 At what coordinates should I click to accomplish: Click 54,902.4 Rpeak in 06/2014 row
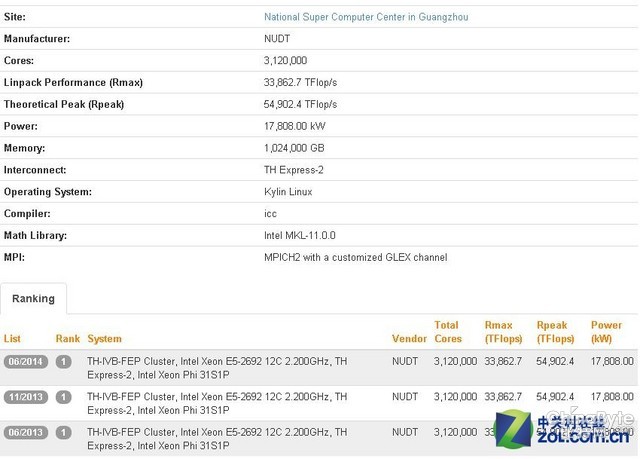pyautogui.click(x=555, y=361)
